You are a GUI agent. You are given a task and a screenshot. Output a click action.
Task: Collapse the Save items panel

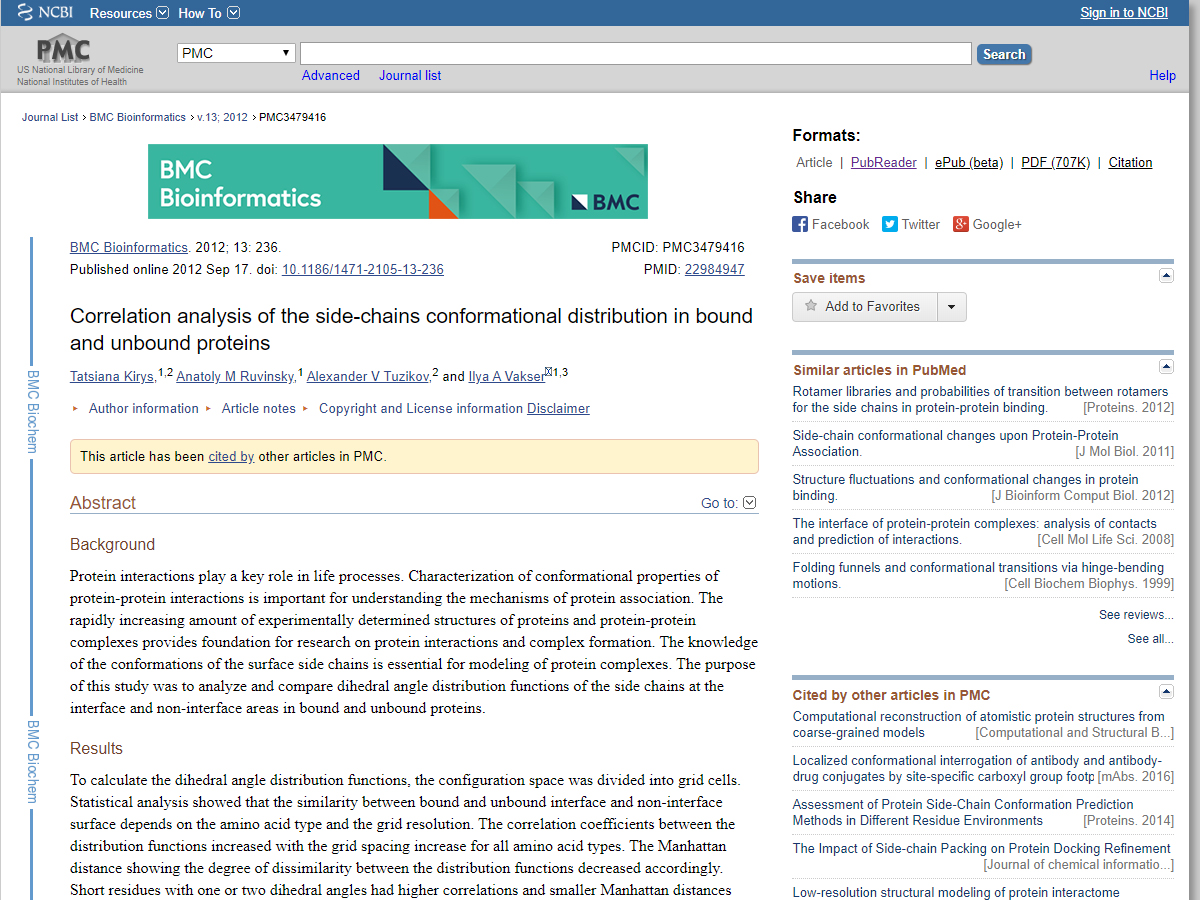pyautogui.click(x=1166, y=276)
